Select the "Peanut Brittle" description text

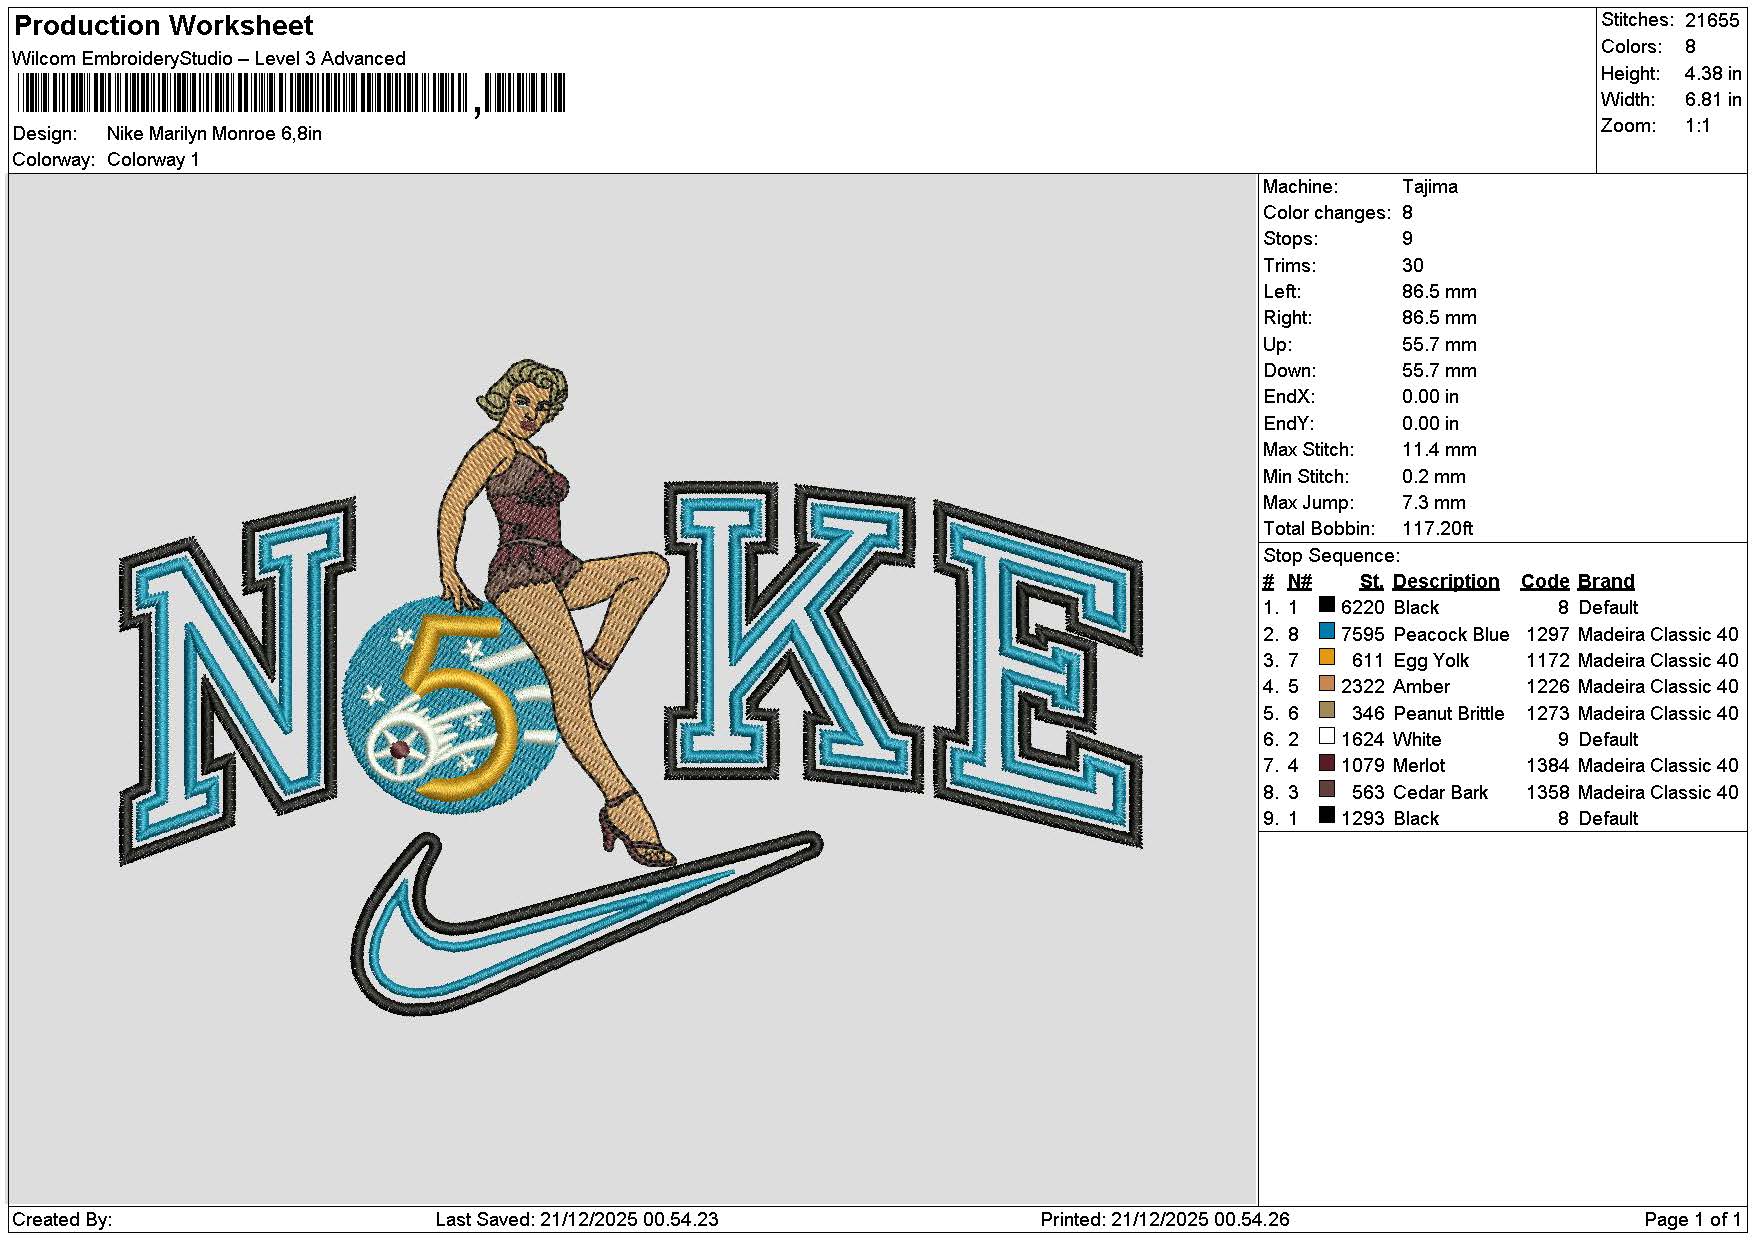pos(1449,714)
